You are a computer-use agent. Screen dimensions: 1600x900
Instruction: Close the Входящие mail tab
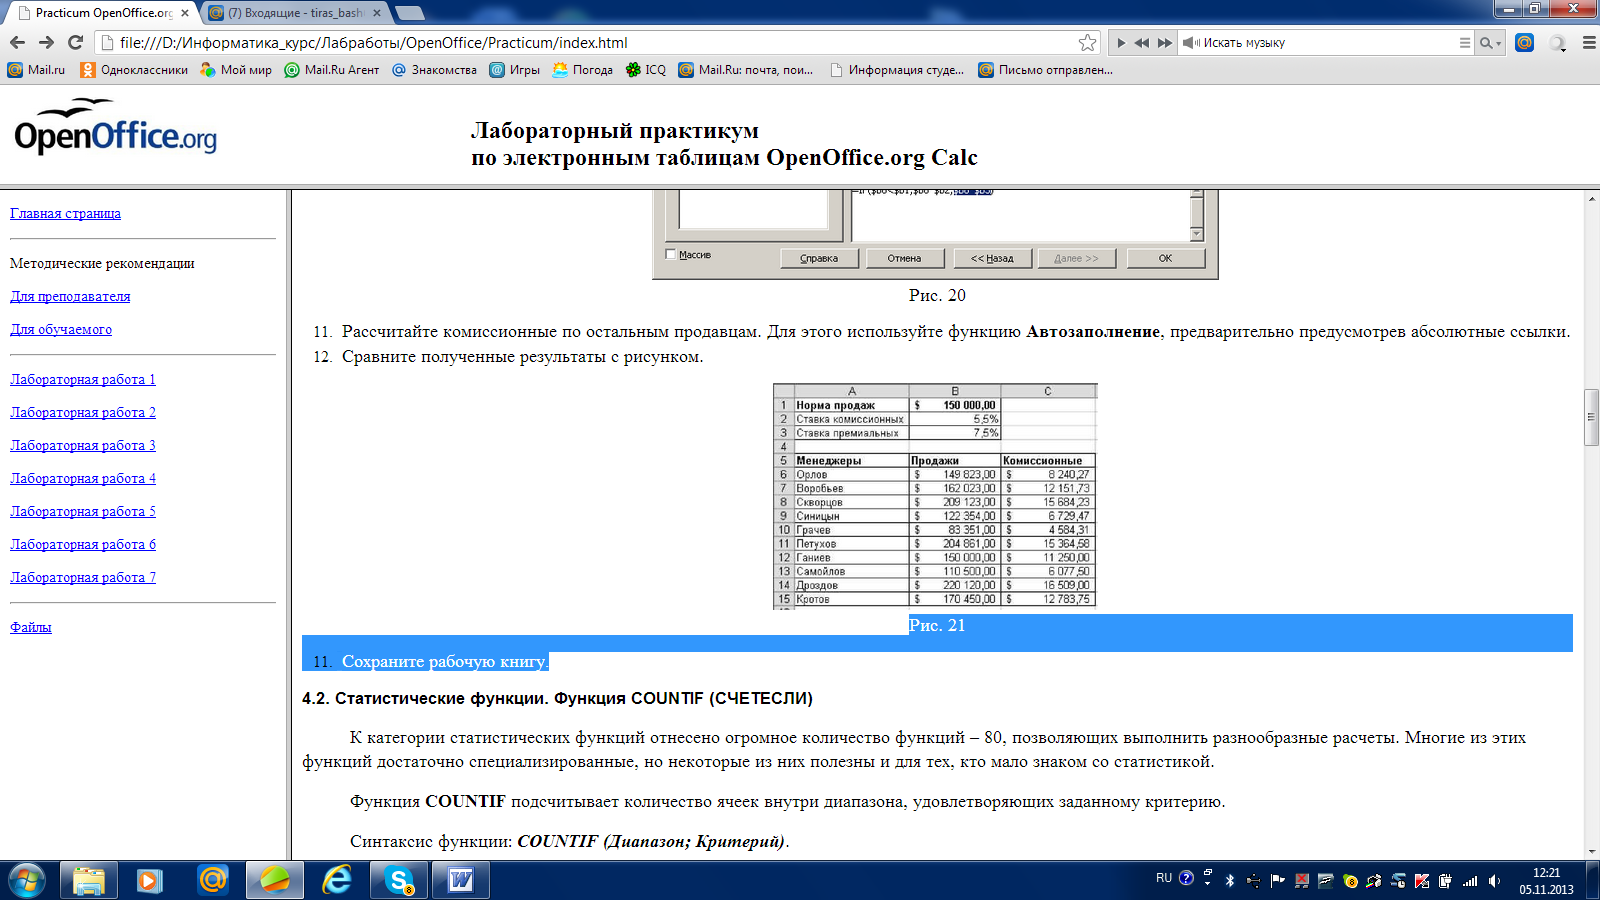click(x=377, y=13)
